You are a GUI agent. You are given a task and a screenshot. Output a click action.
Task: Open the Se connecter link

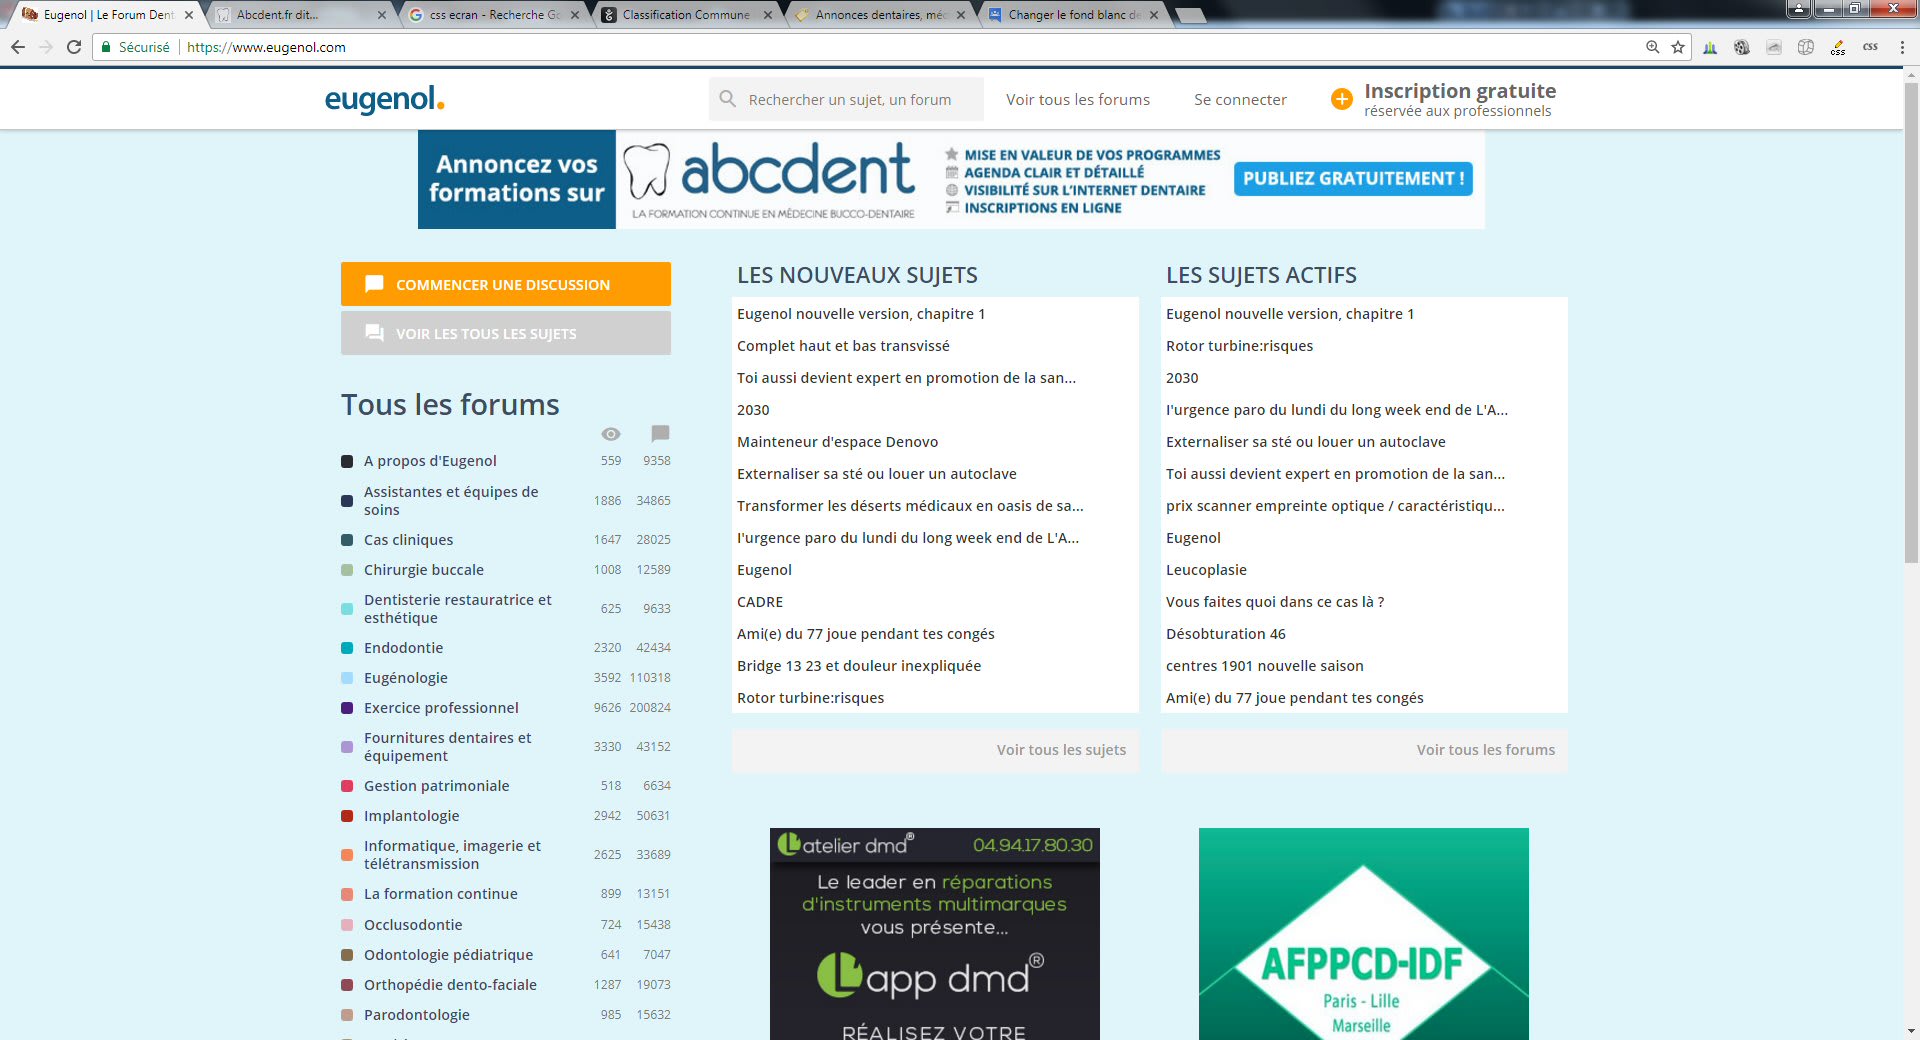coord(1240,100)
